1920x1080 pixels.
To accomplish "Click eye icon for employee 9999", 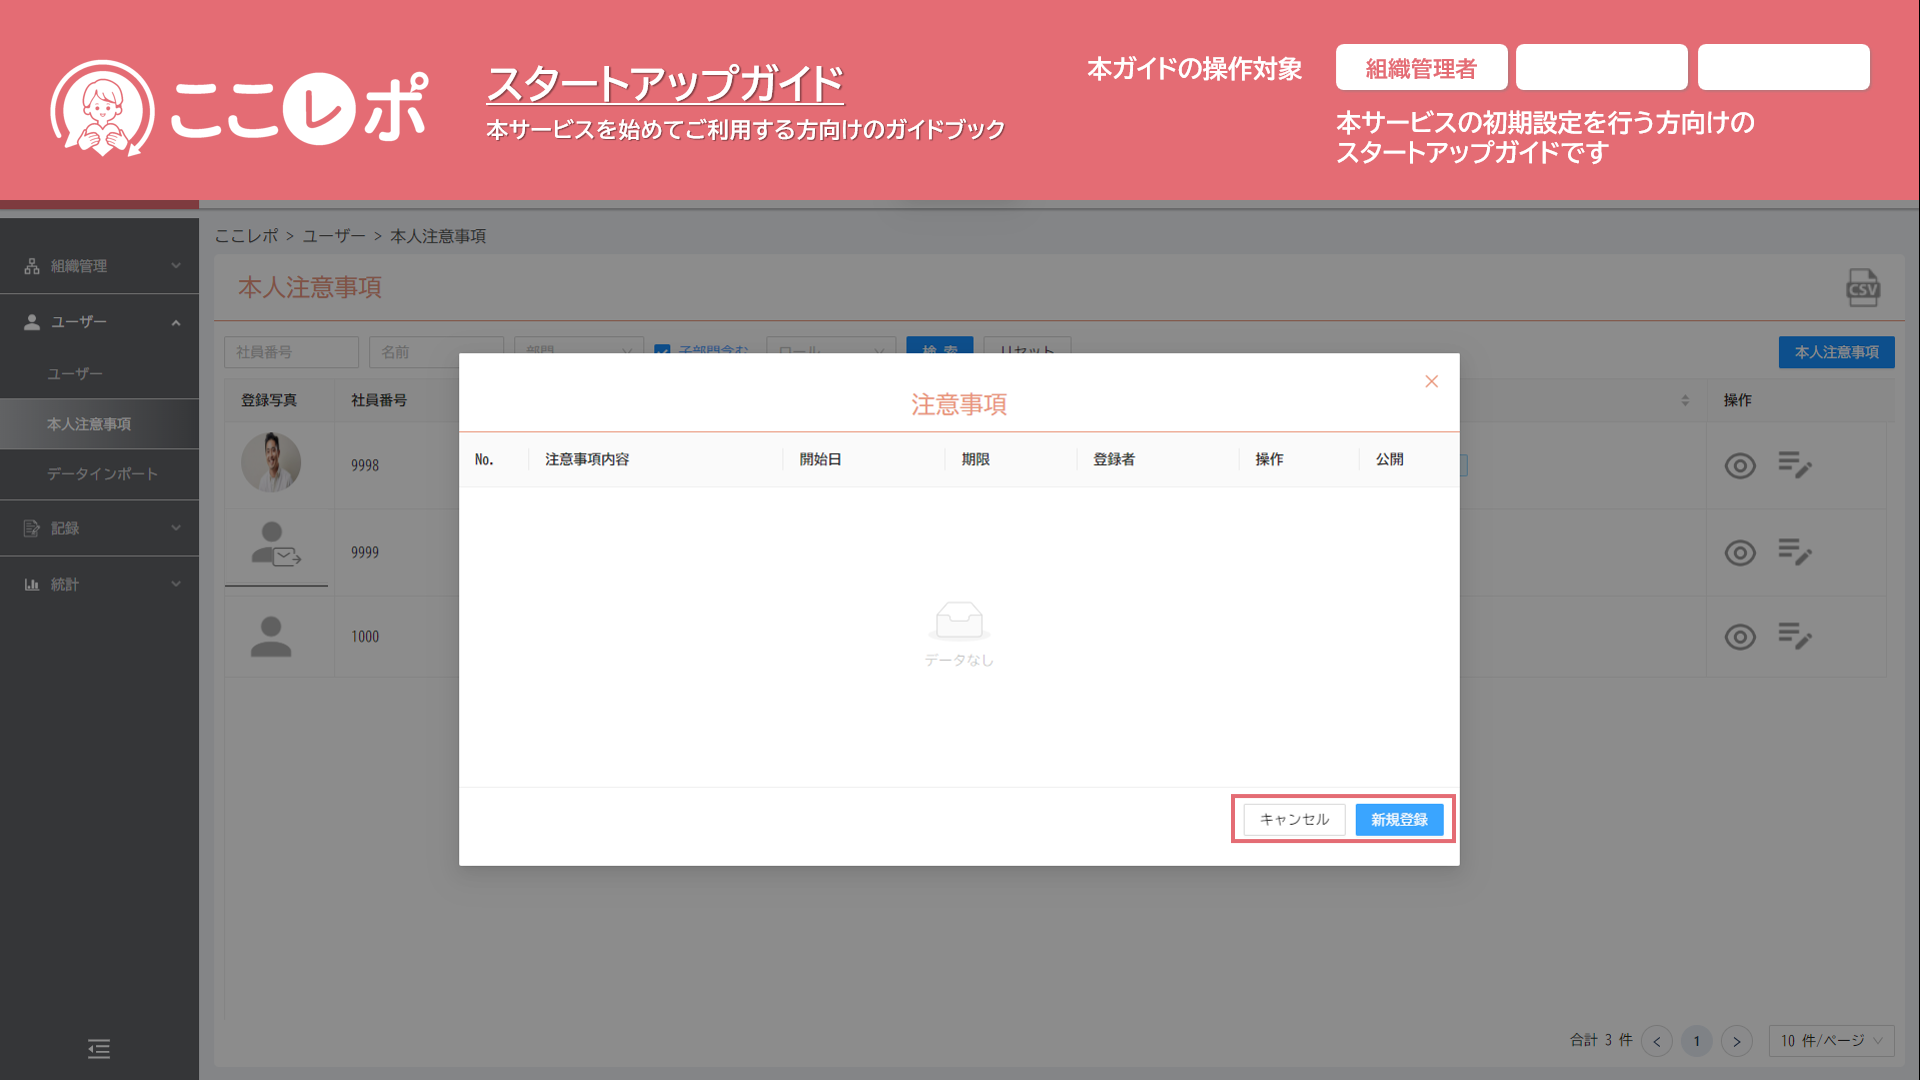I will click(x=1739, y=553).
